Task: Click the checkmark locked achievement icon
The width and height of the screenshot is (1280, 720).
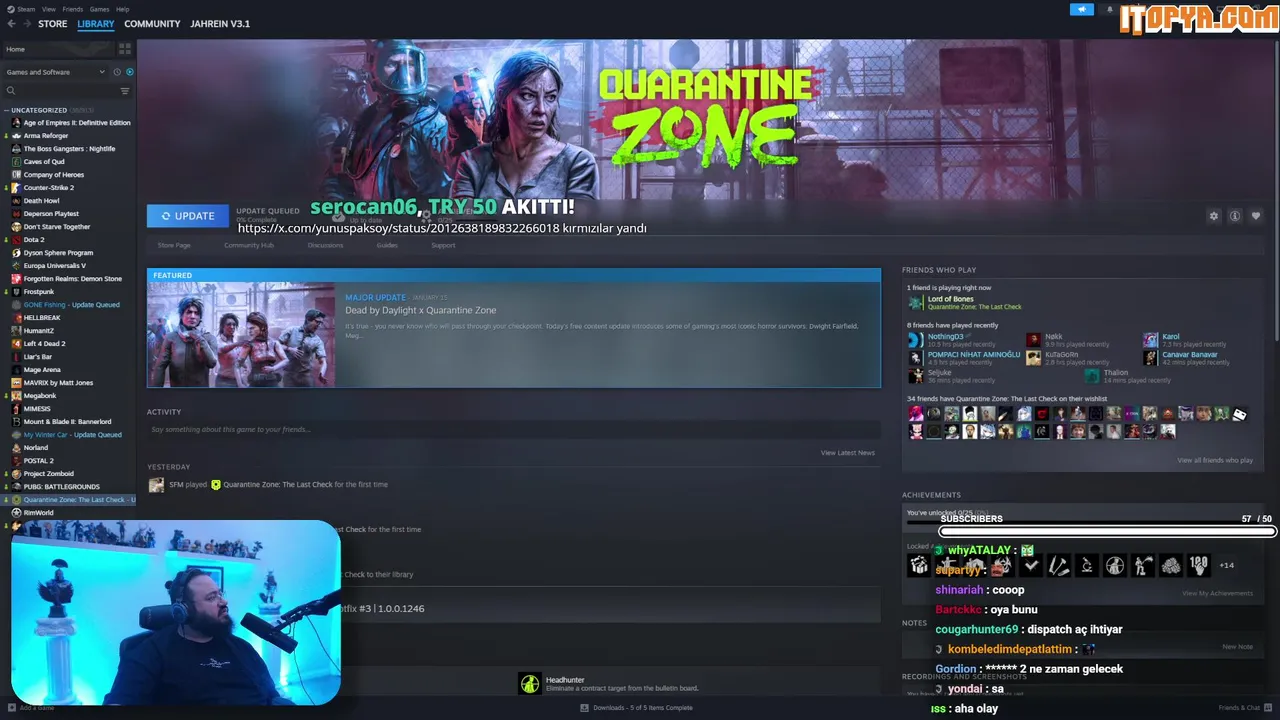Action: pyautogui.click(x=1031, y=566)
